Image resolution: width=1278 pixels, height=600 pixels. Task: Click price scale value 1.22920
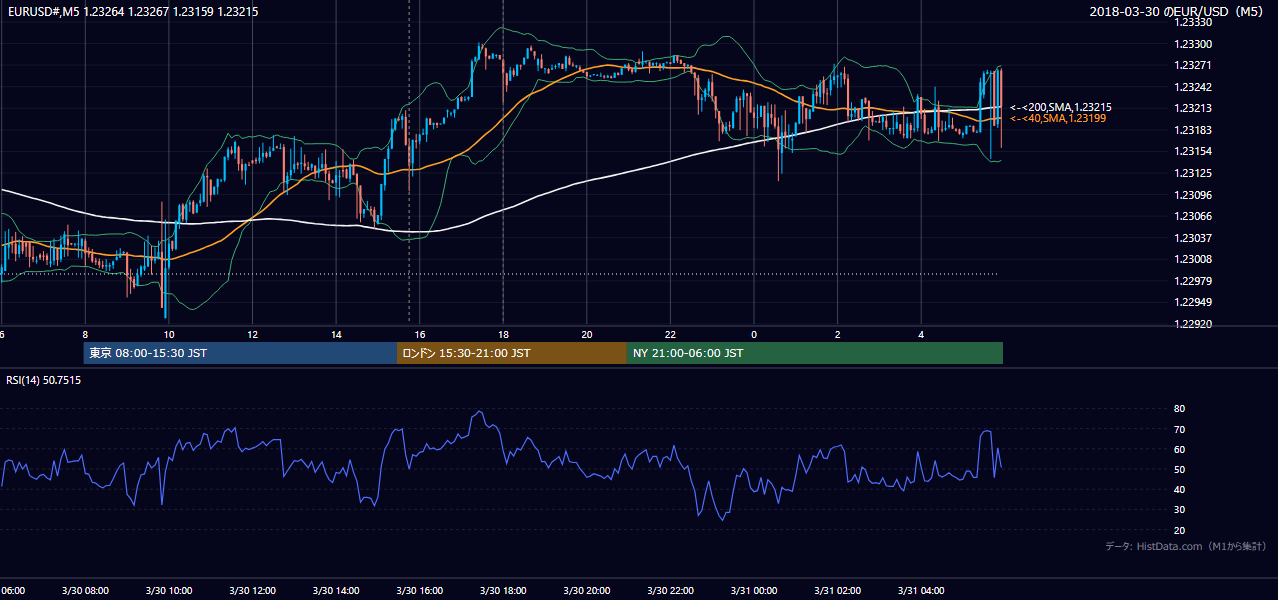click(1193, 324)
